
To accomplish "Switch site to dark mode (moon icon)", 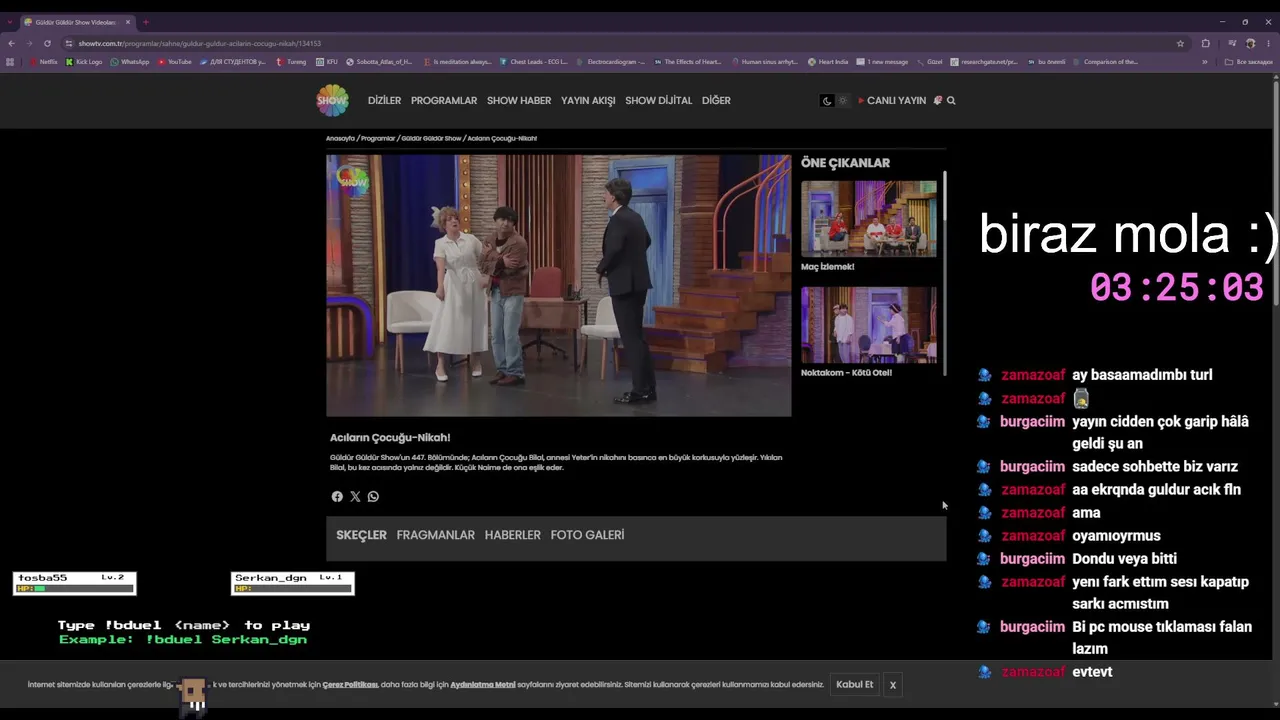I will point(827,101).
